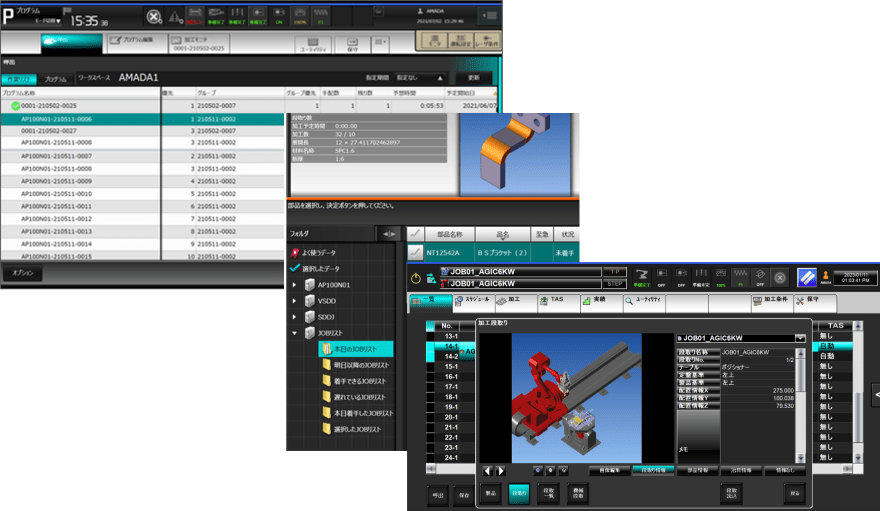Viewport: 880px width, 511px height.
Task: Toggle the T.P button next to job name
Action: point(616,272)
